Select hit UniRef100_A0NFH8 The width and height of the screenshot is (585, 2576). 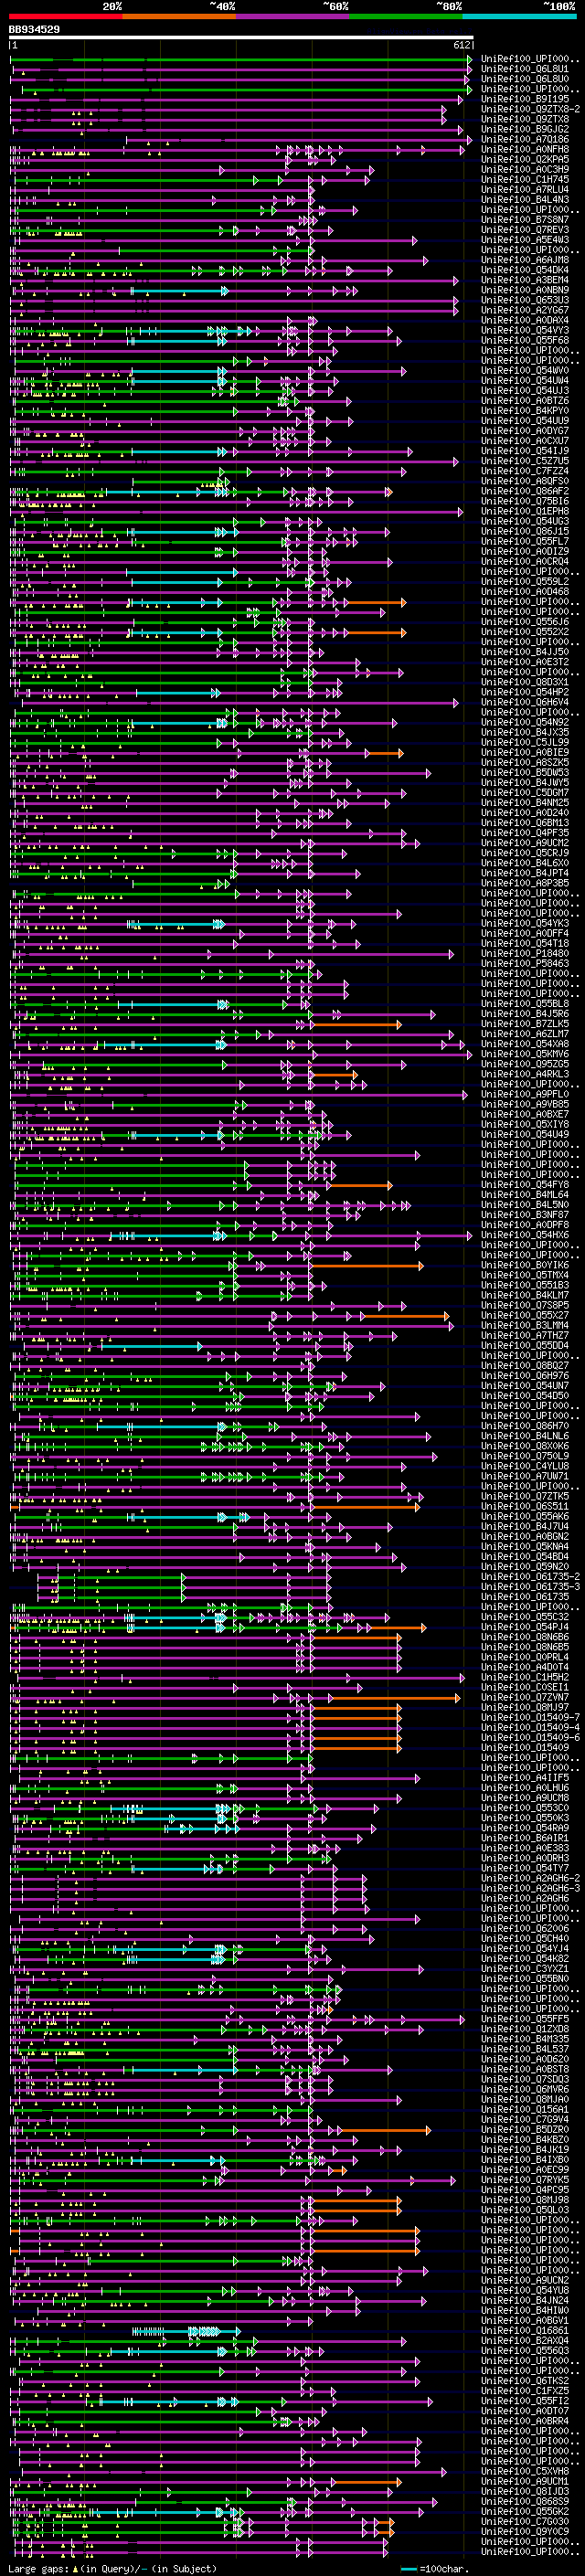[x=525, y=149]
